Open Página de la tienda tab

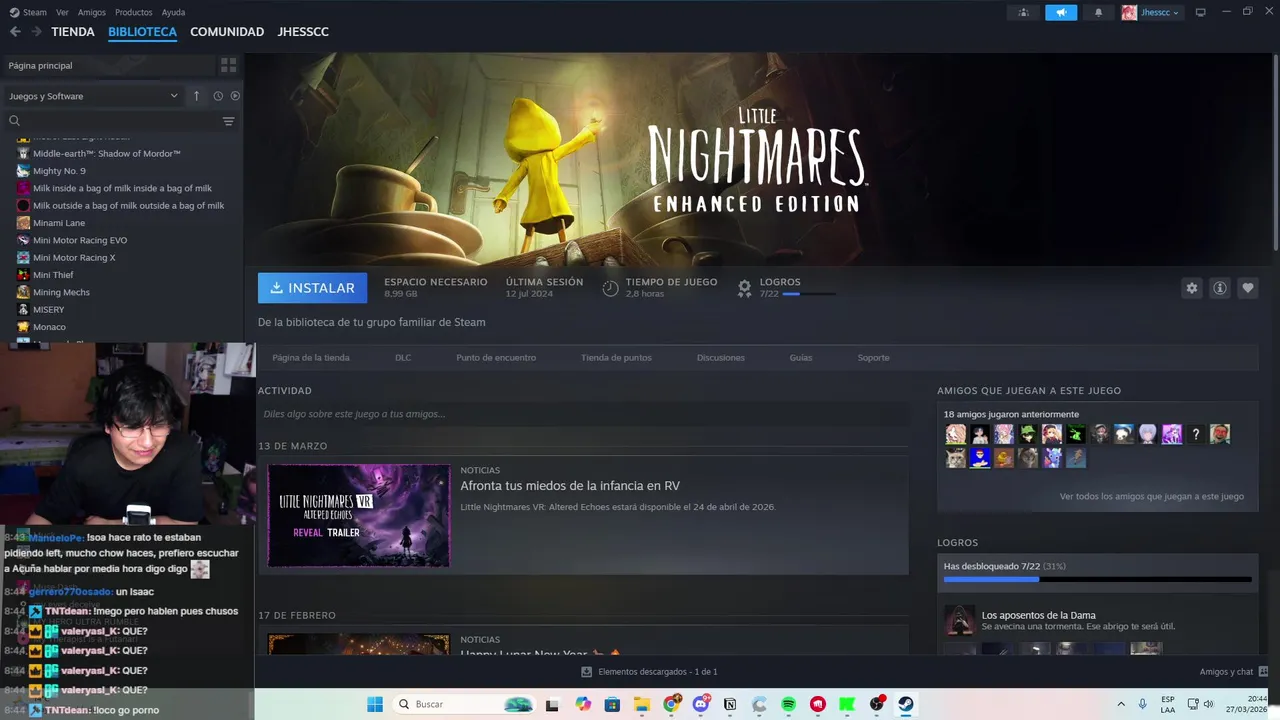(x=311, y=357)
